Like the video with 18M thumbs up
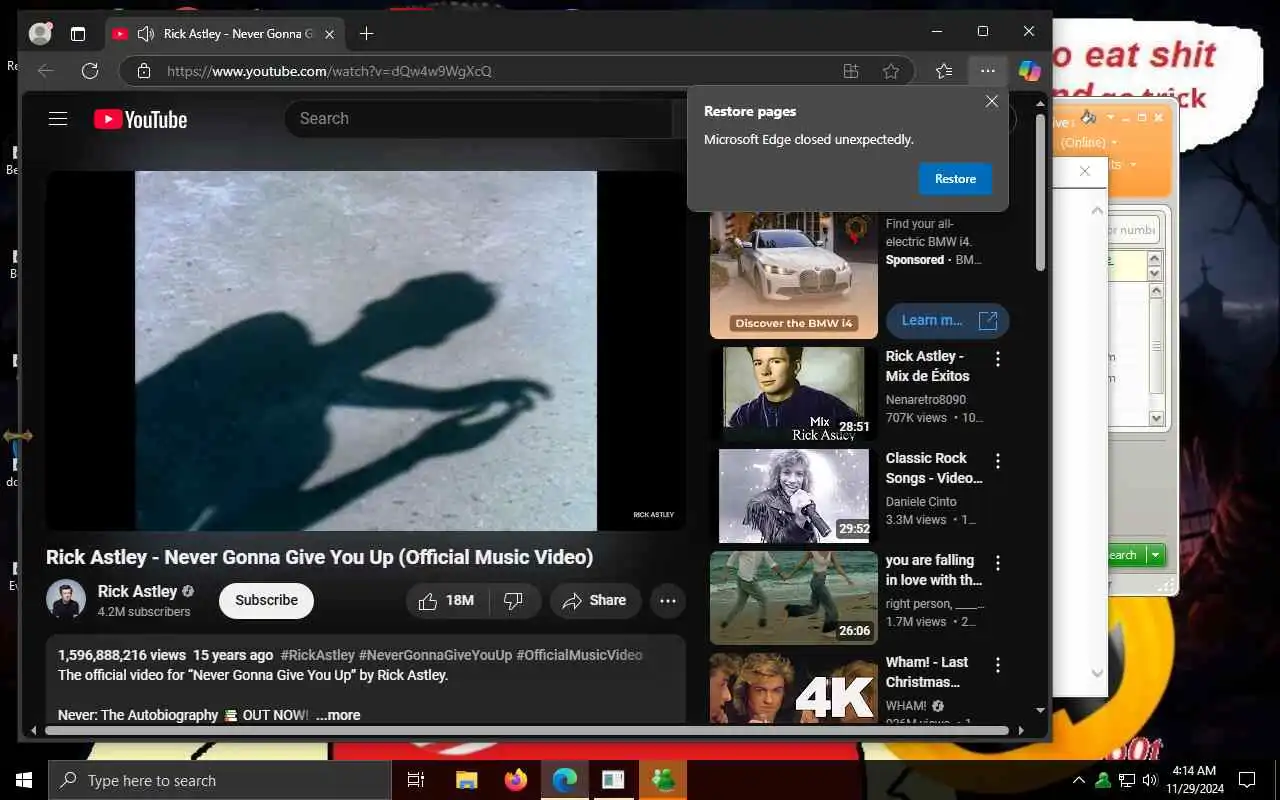1280x800 pixels. 447,601
